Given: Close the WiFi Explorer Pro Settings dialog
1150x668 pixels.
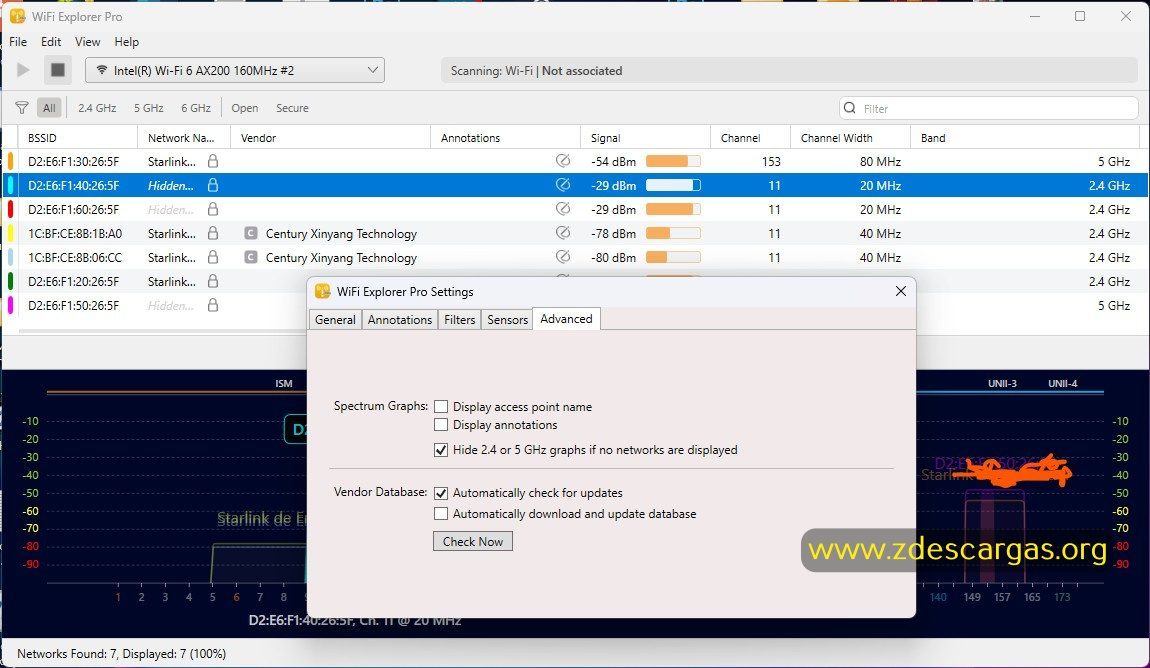Looking at the screenshot, I should [x=901, y=291].
